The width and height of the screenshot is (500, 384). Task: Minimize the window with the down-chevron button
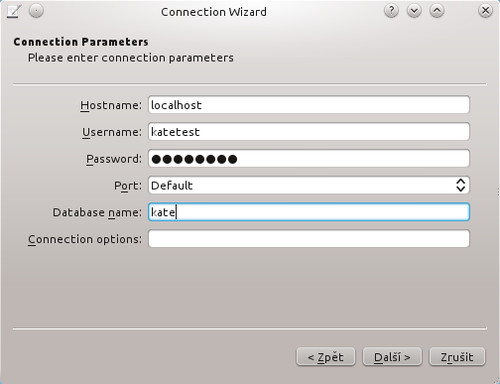click(414, 11)
